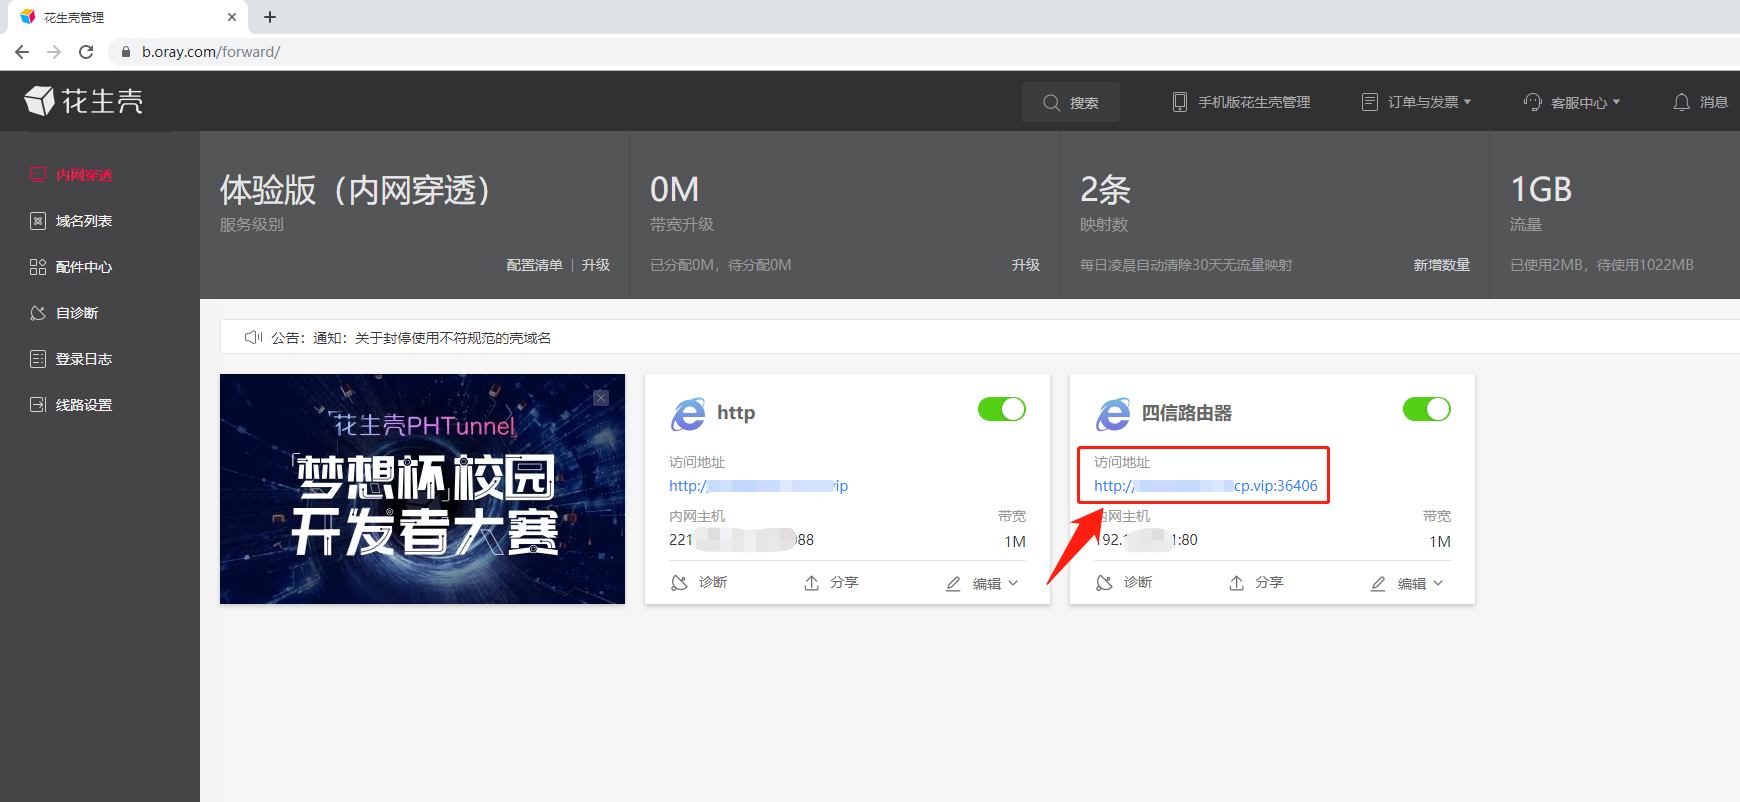Click 配置清单 link
The width and height of the screenshot is (1740, 802).
(x=534, y=265)
